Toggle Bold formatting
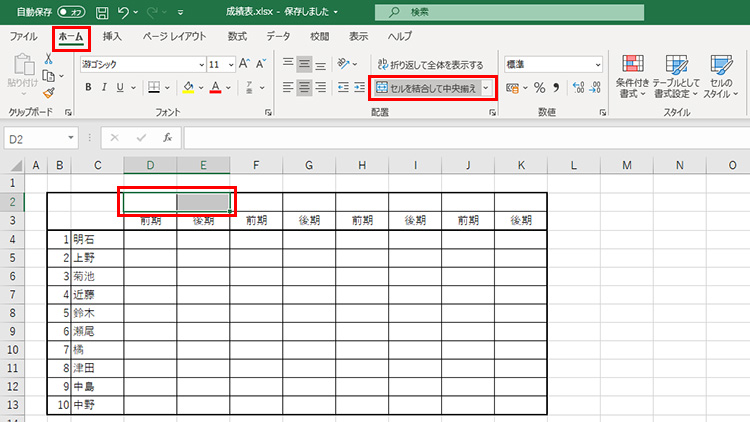Viewport: 750px width, 422px height. click(88, 88)
